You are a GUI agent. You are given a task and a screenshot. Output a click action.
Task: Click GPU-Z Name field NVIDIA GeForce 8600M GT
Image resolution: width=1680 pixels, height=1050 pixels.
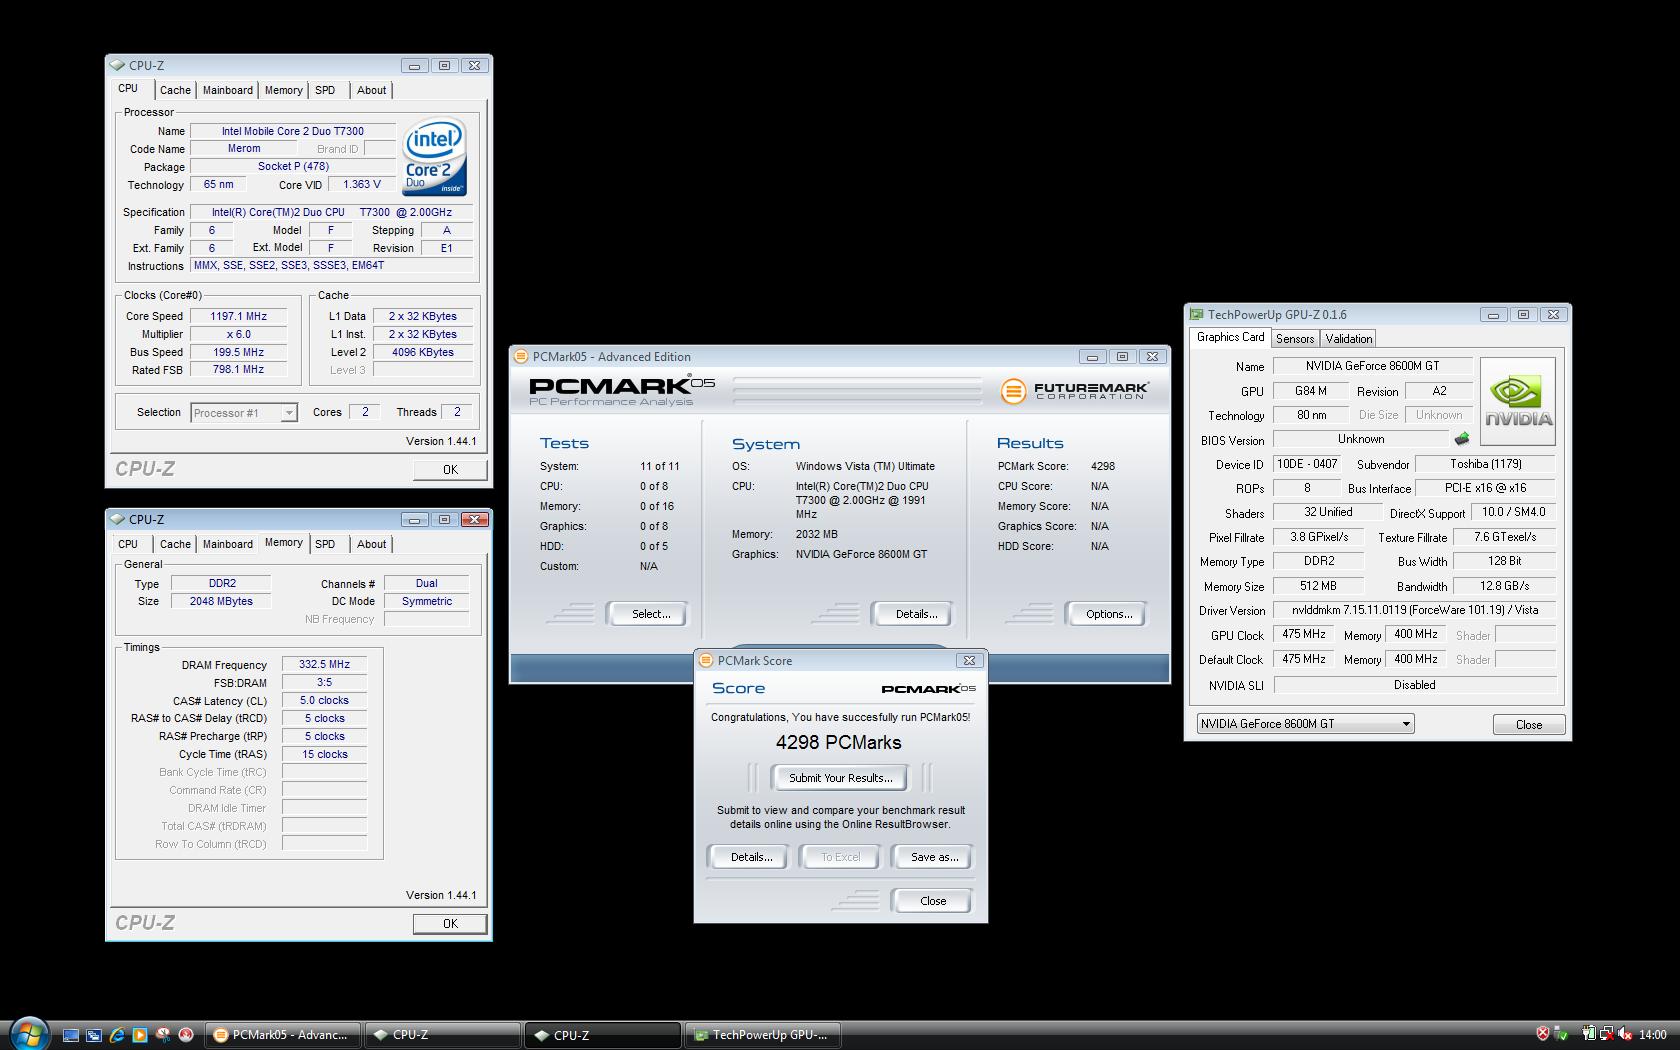pyautogui.click(x=1372, y=366)
